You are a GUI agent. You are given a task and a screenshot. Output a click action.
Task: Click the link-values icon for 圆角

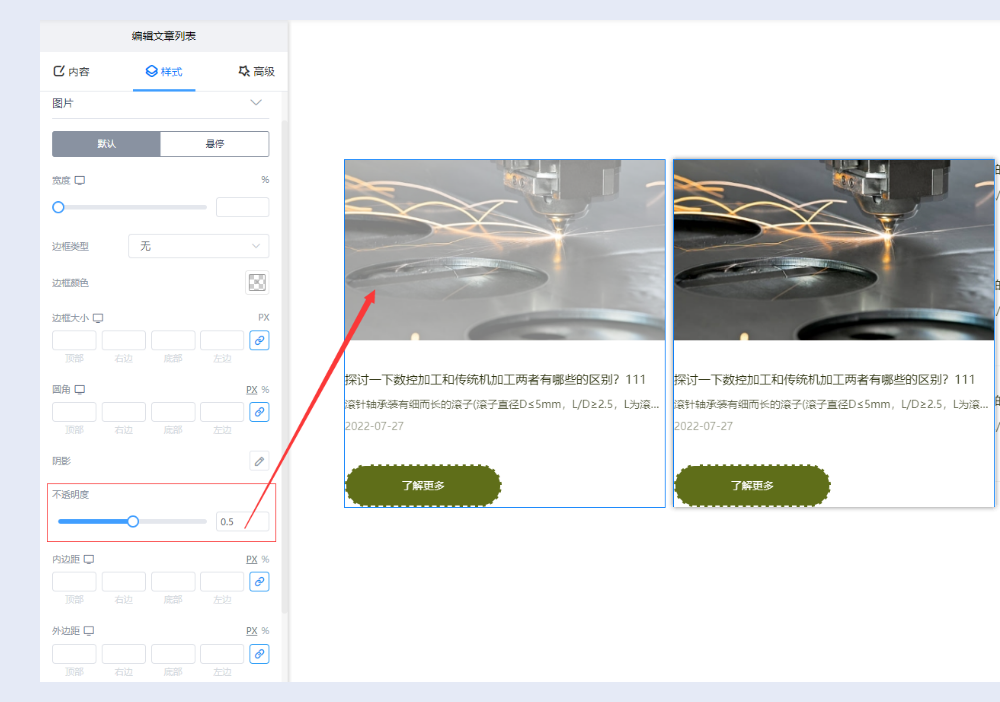click(x=259, y=412)
